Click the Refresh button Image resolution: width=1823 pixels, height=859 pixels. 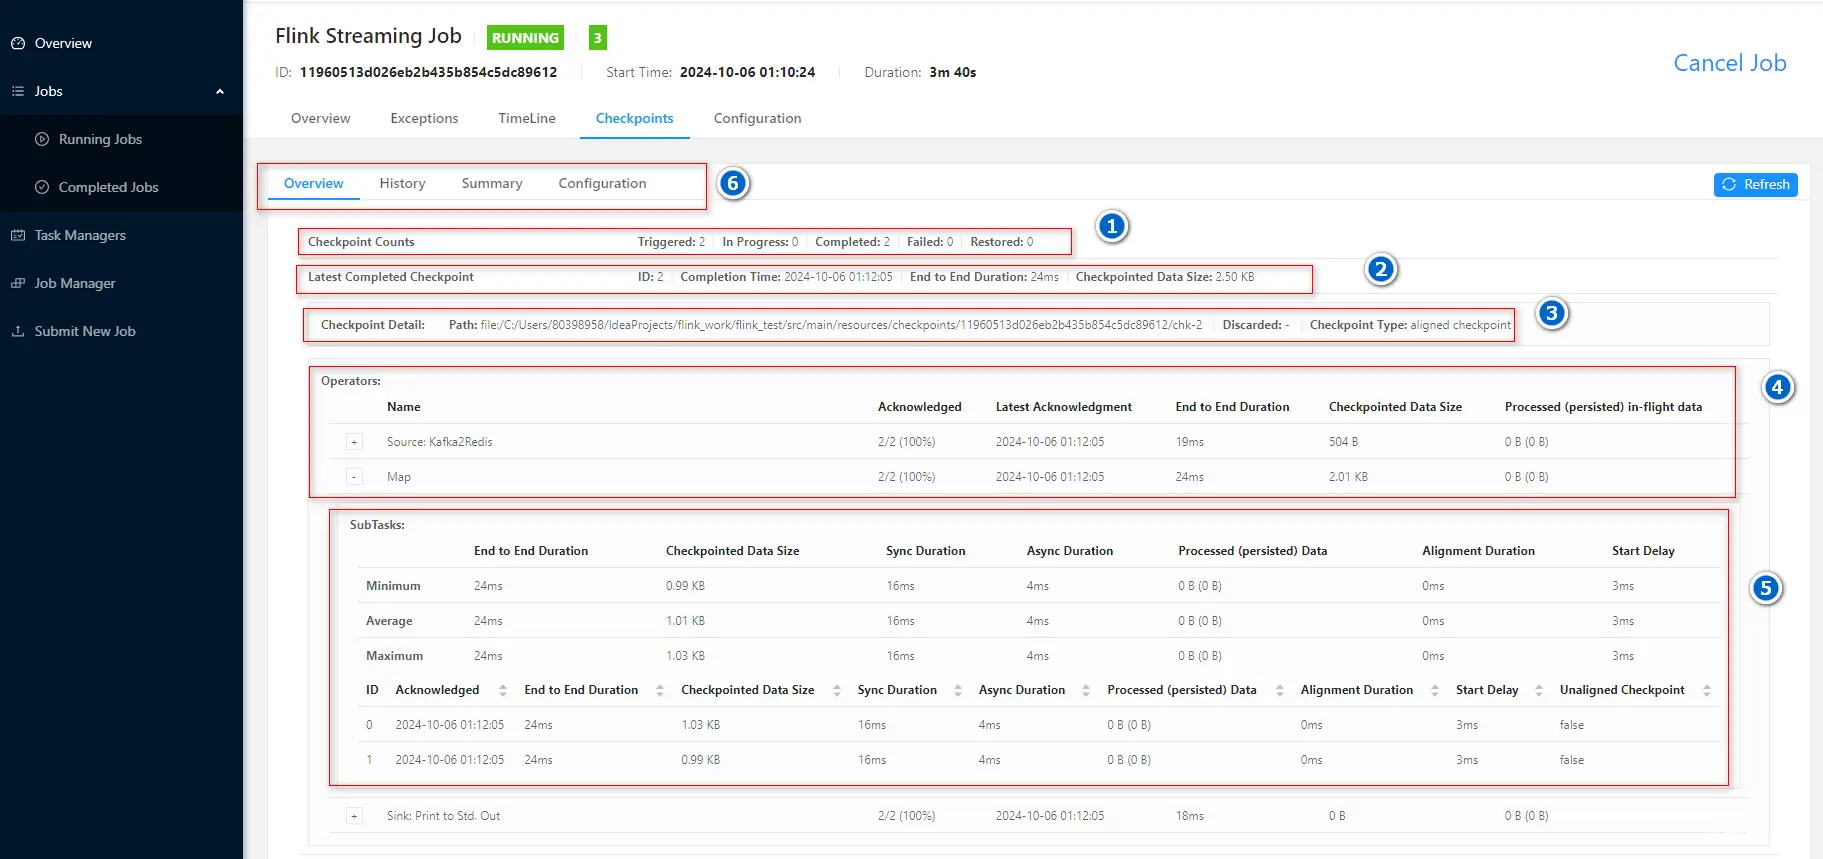(x=1756, y=184)
